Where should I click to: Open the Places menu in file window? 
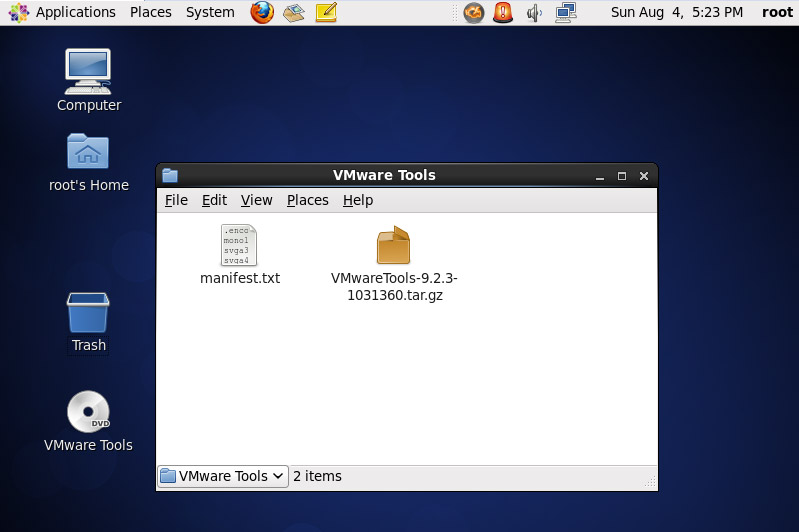307,200
